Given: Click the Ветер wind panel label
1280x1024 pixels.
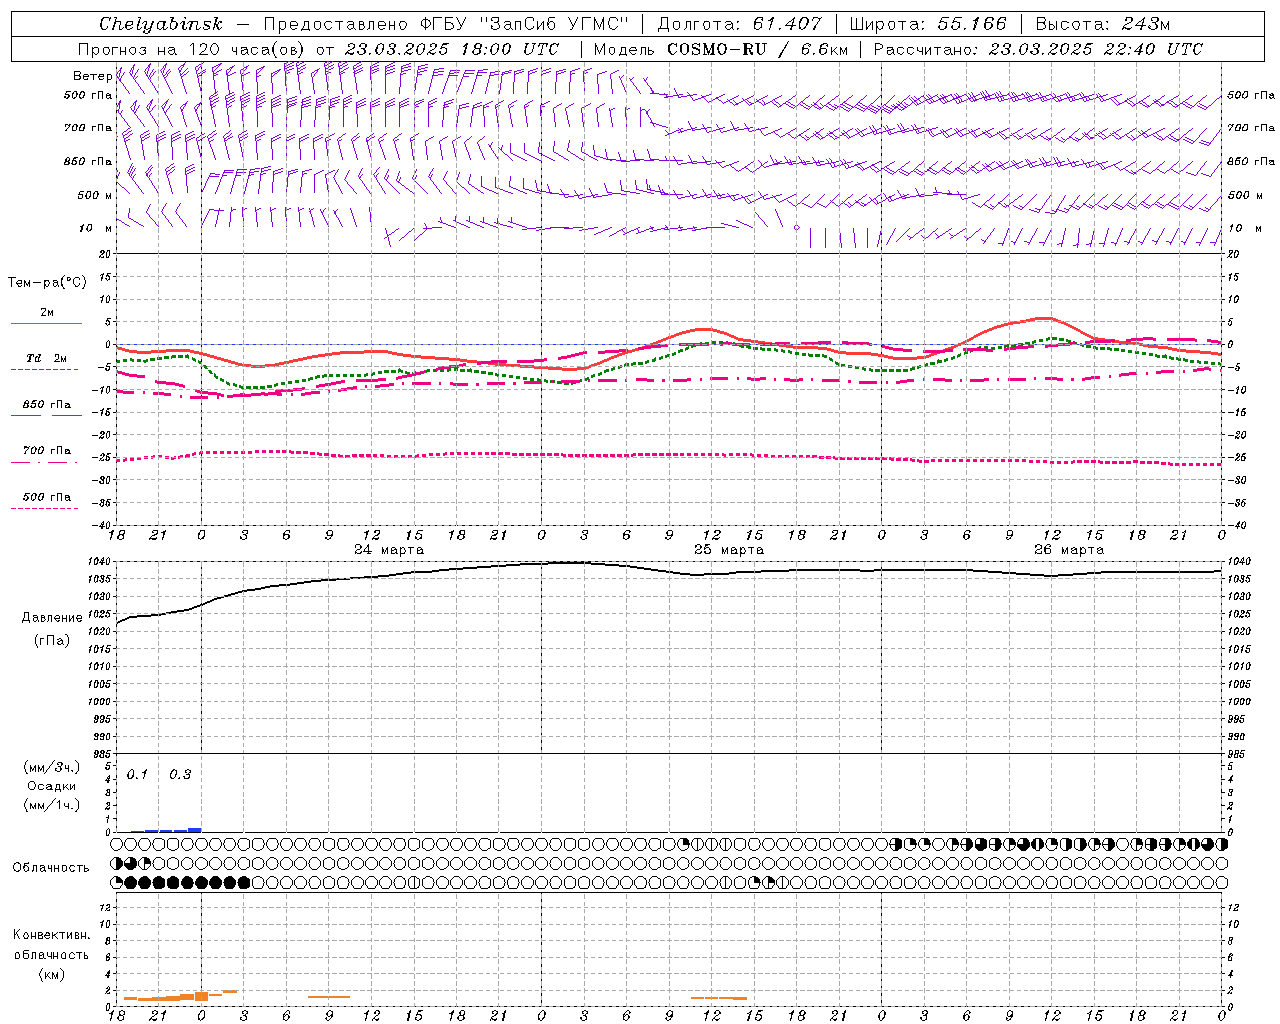Looking at the screenshot, I should coord(92,76).
